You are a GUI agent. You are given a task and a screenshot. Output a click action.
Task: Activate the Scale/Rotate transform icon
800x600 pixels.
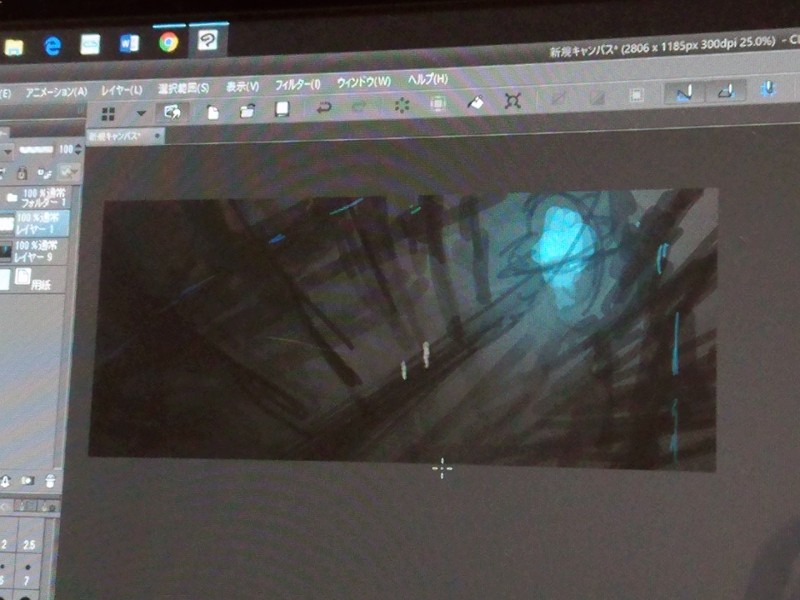[x=512, y=101]
